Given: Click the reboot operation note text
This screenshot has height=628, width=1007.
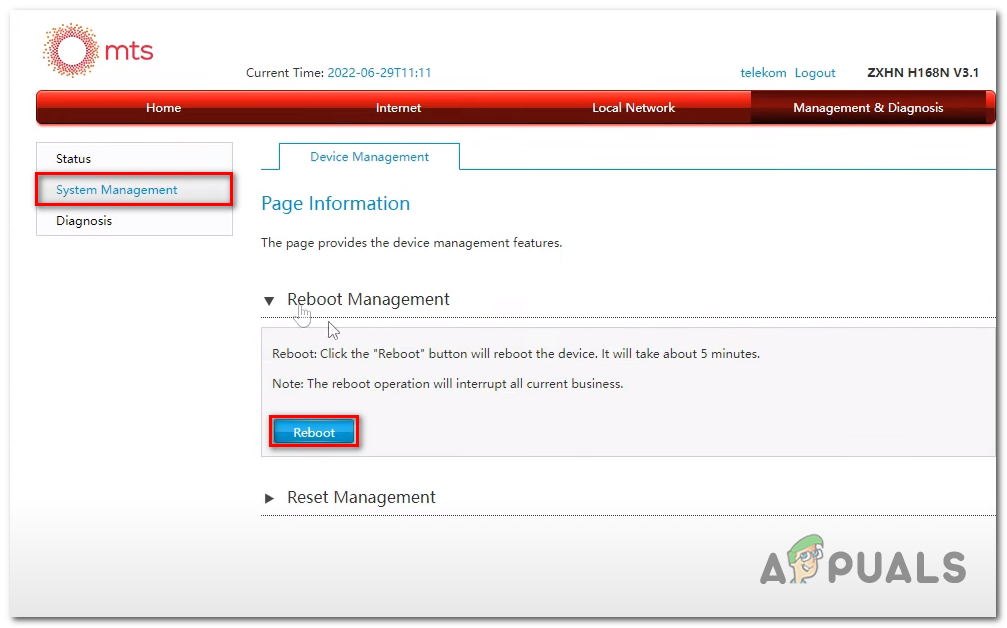Looking at the screenshot, I should [448, 383].
